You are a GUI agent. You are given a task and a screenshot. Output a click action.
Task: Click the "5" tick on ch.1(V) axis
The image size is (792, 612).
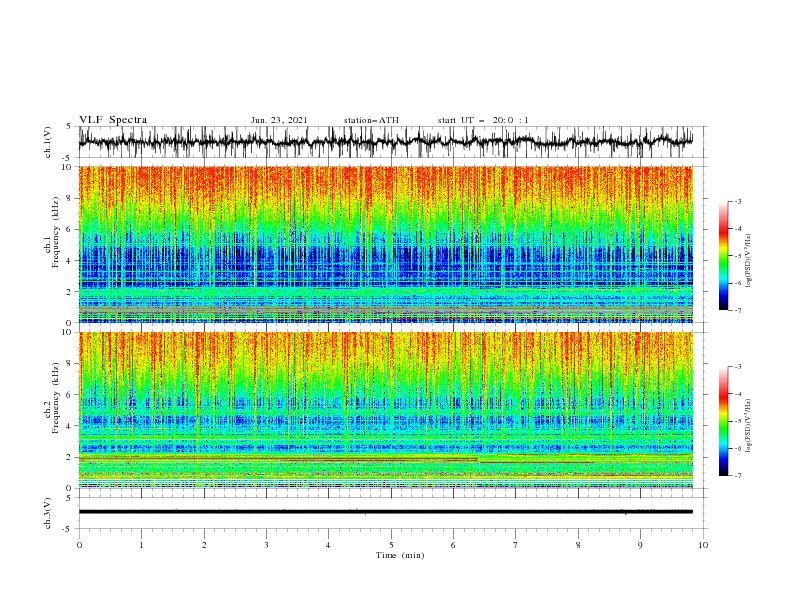pos(69,126)
